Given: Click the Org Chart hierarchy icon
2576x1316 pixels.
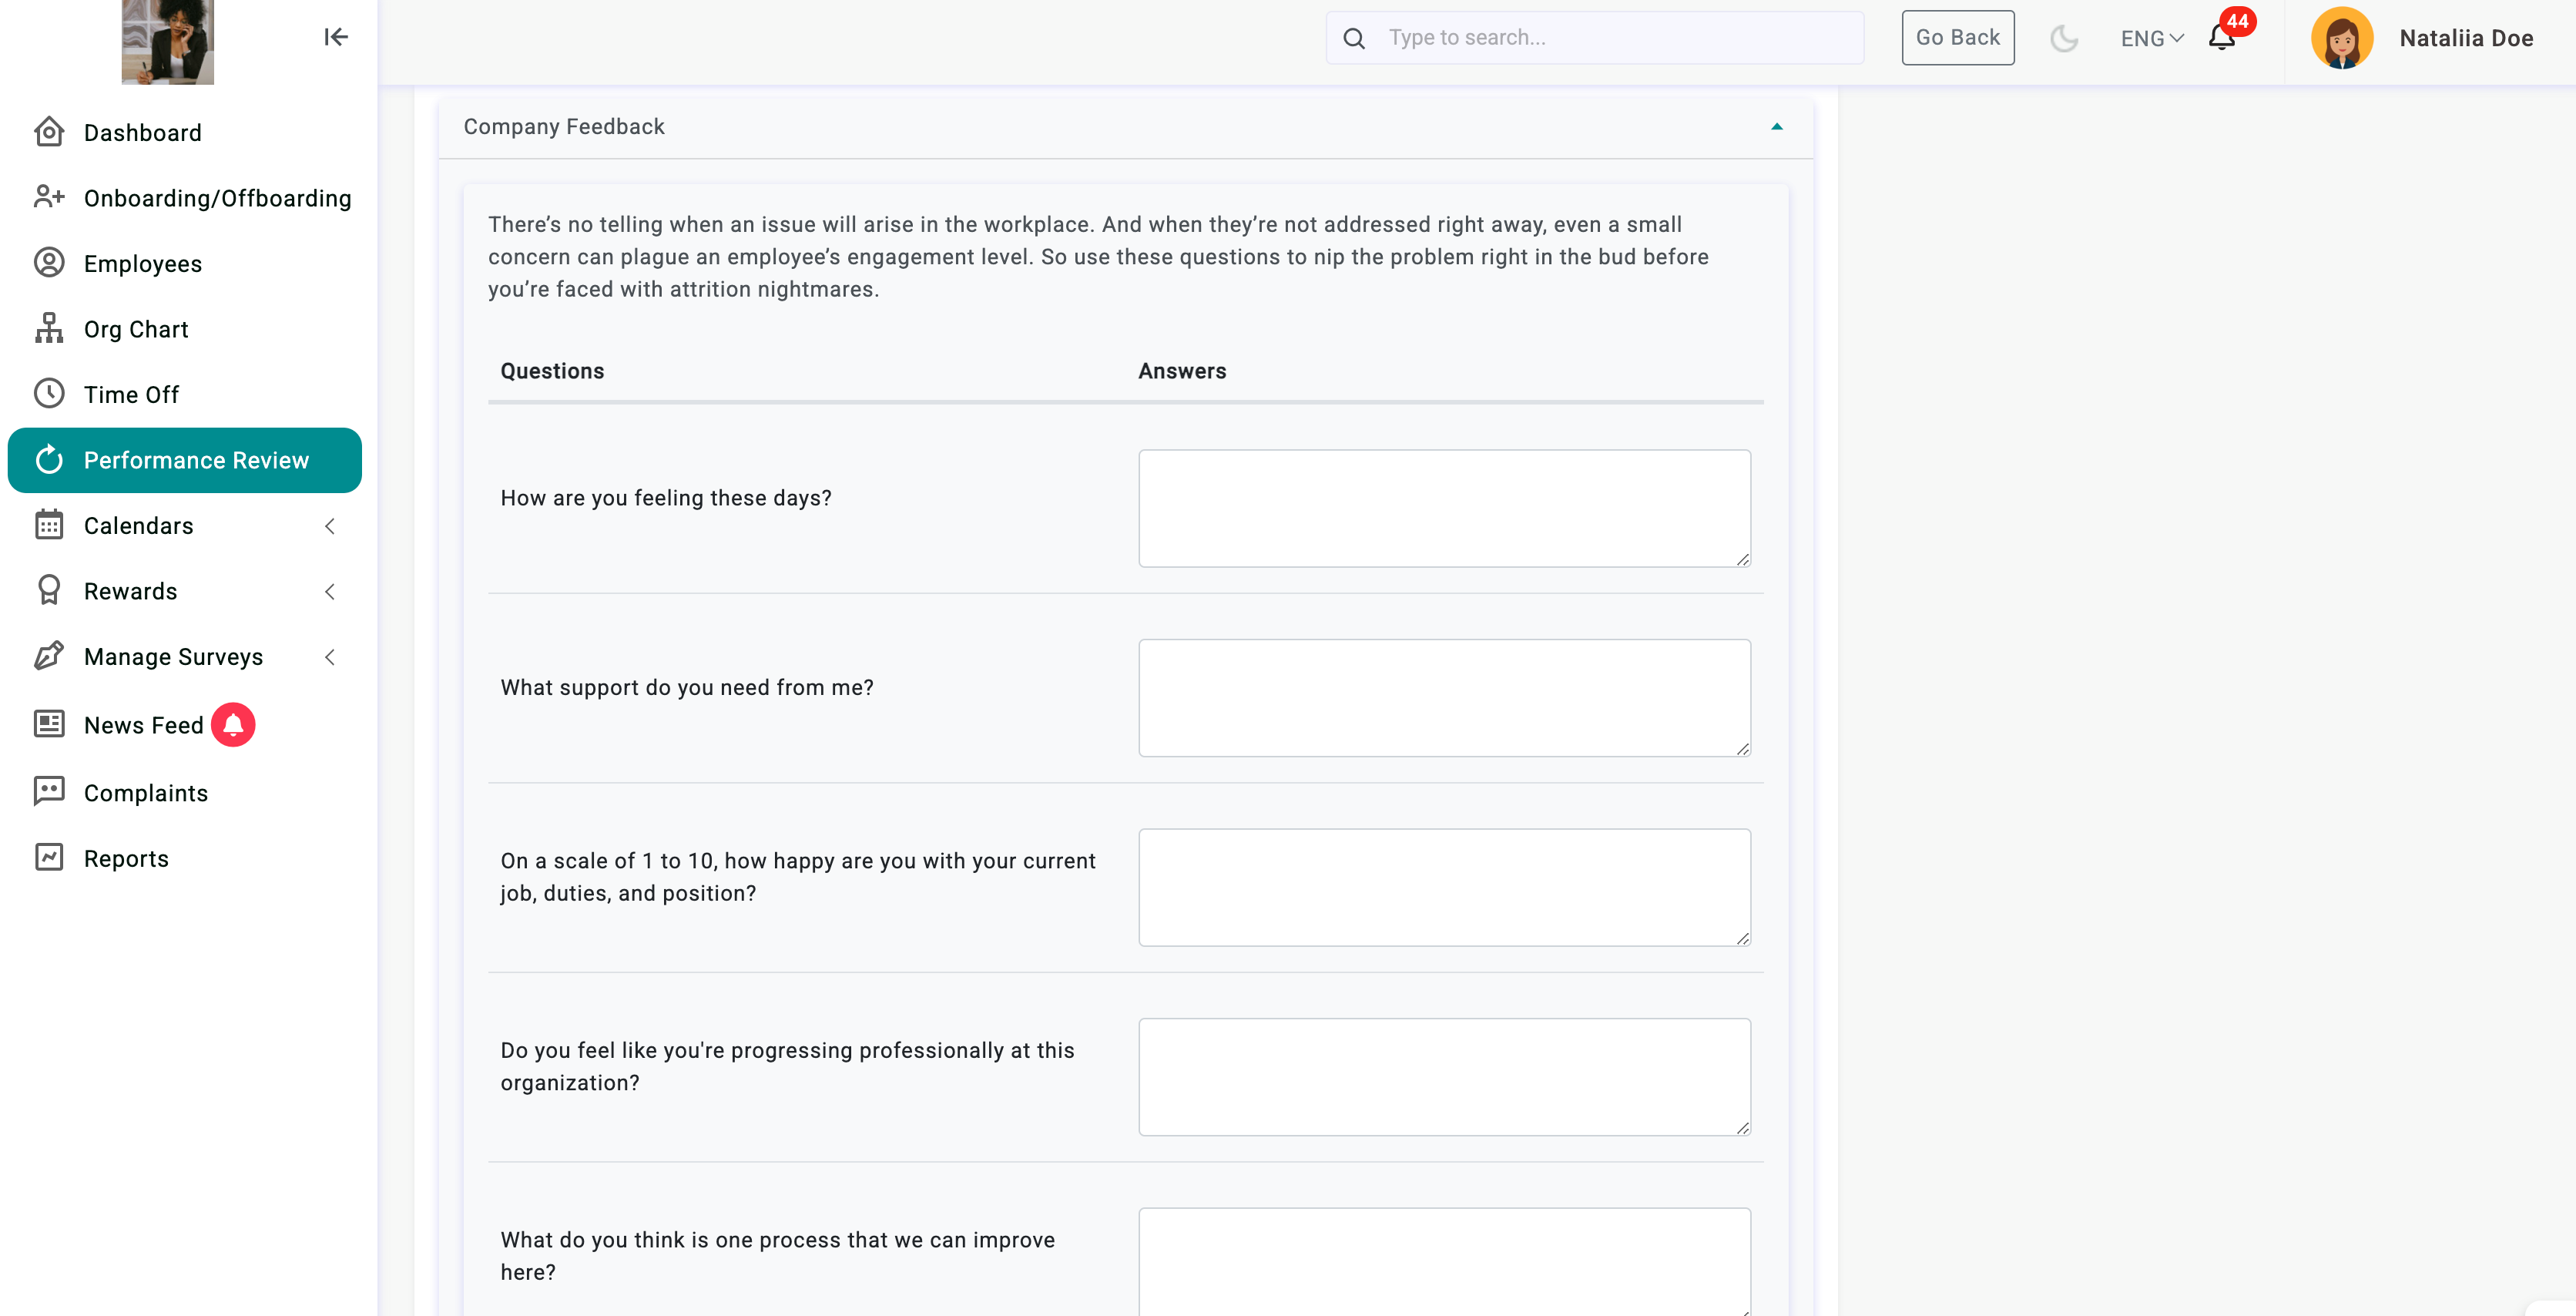Looking at the screenshot, I should [x=49, y=328].
